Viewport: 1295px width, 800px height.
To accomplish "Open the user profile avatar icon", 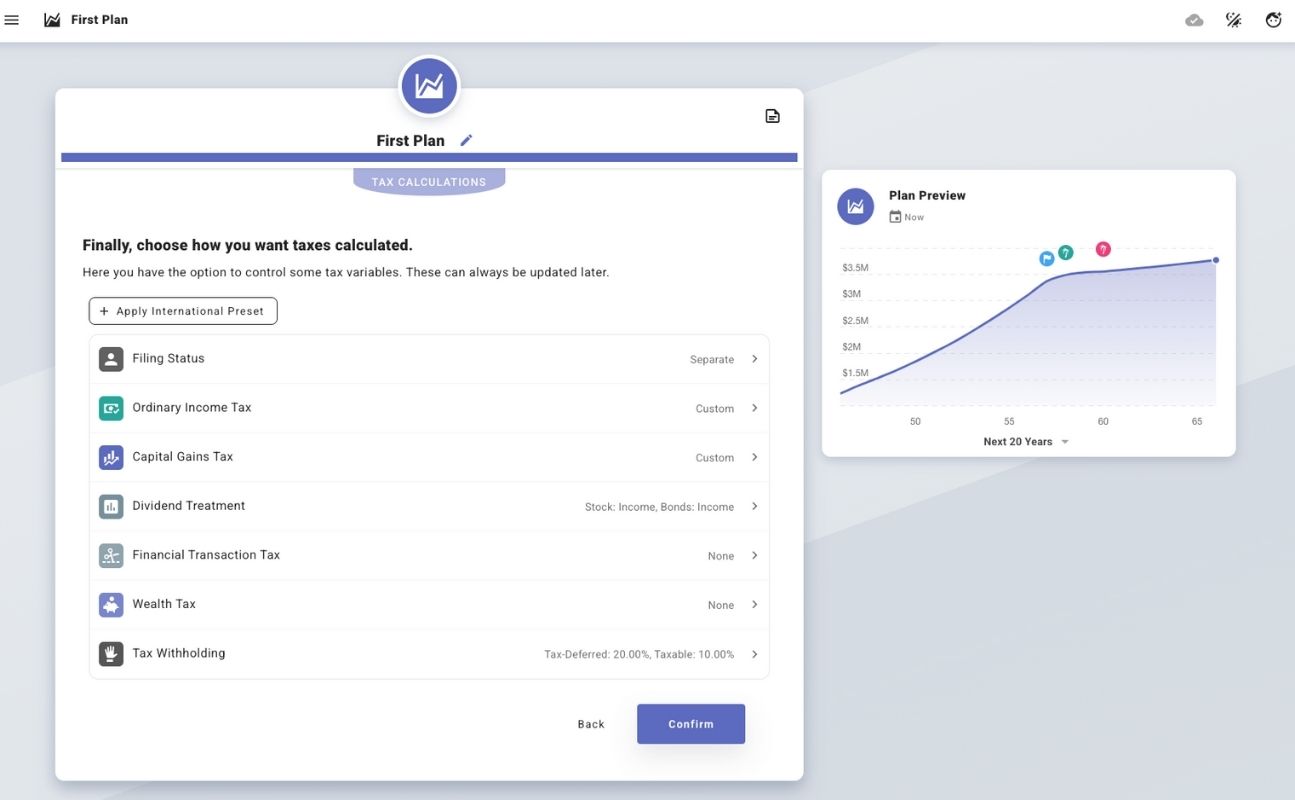I will coord(1273,20).
